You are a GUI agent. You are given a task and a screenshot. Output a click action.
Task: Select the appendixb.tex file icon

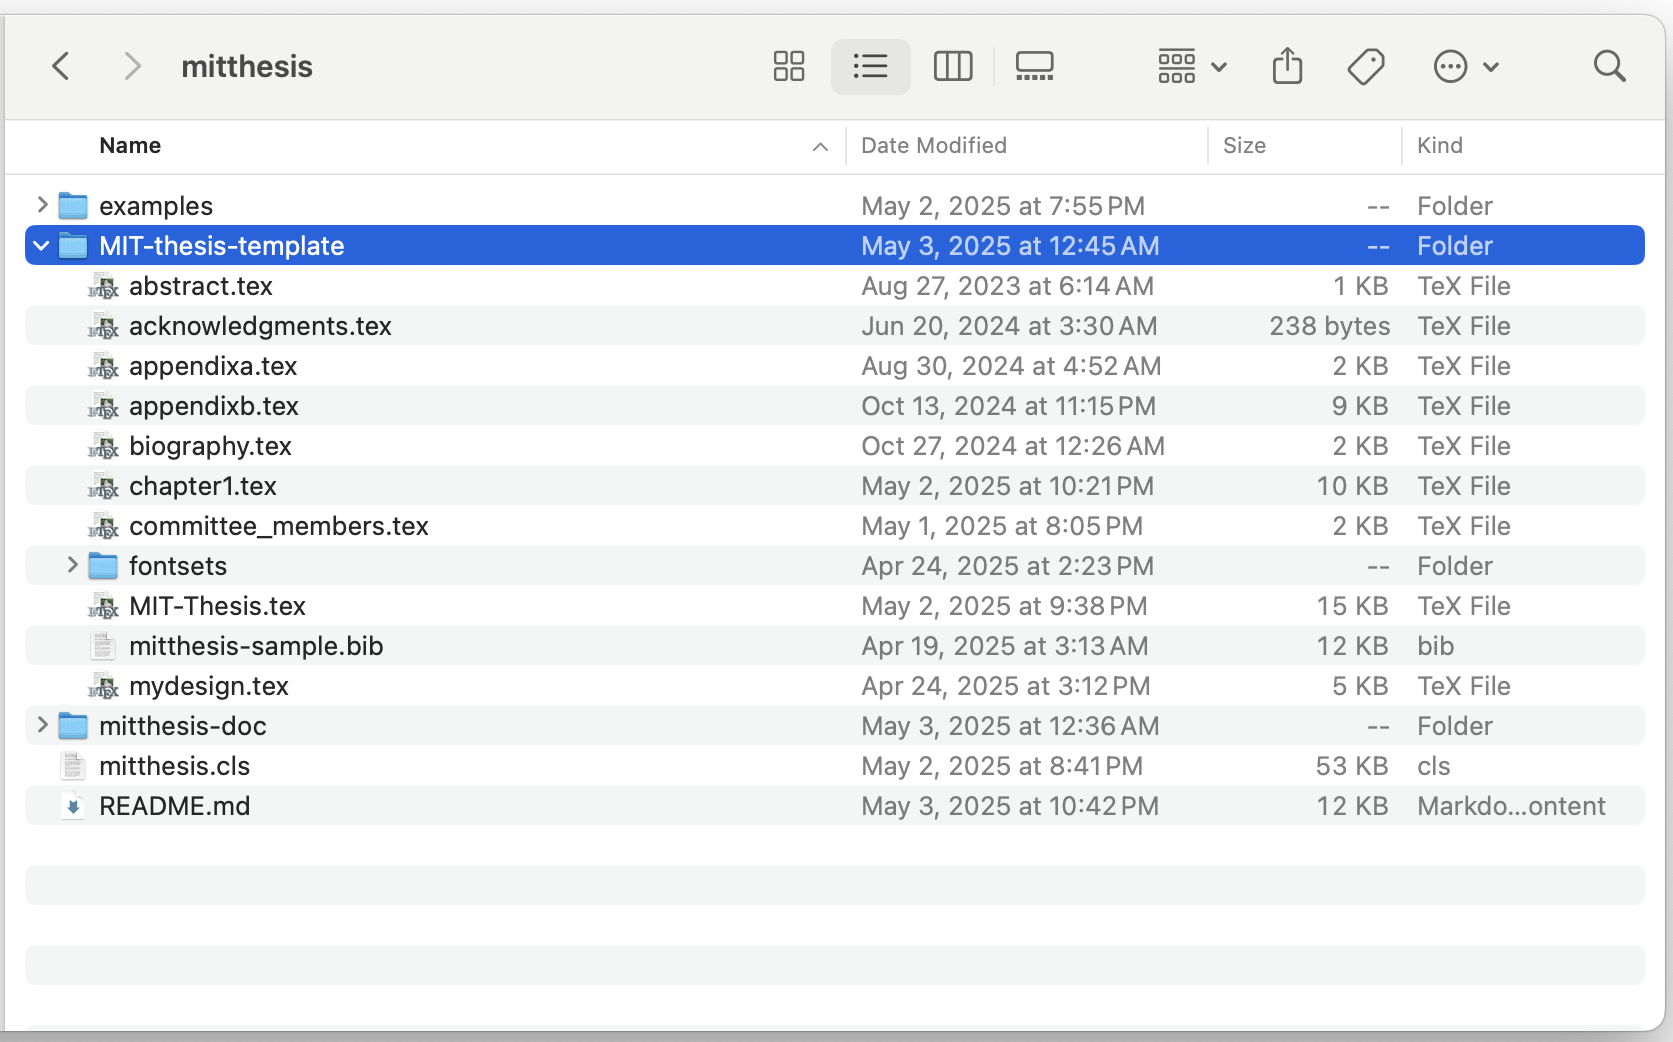[x=103, y=406]
